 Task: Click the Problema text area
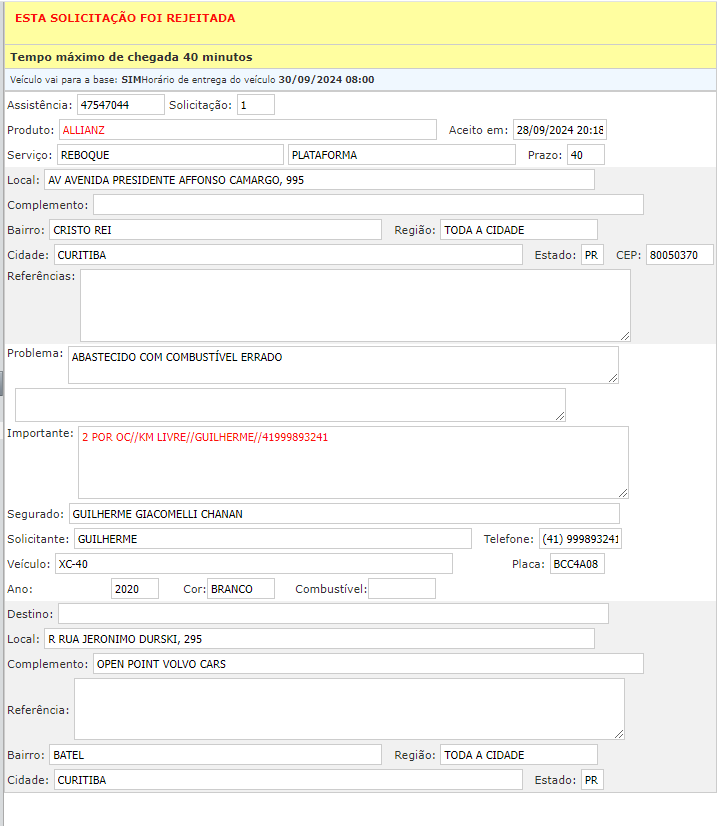[x=342, y=364]
